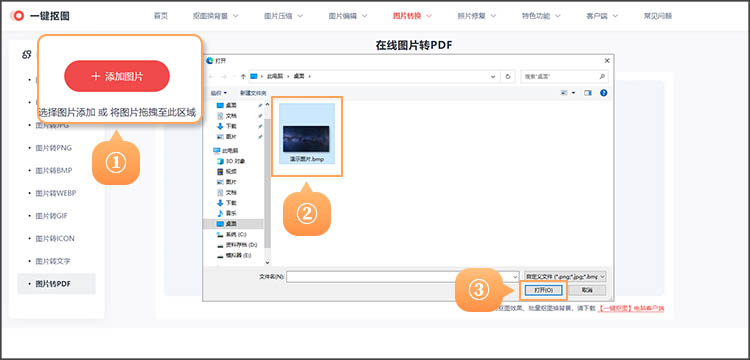This screenshot has width=750, height=360.
Task: Click the change view icon
Action: pos(564,92)
